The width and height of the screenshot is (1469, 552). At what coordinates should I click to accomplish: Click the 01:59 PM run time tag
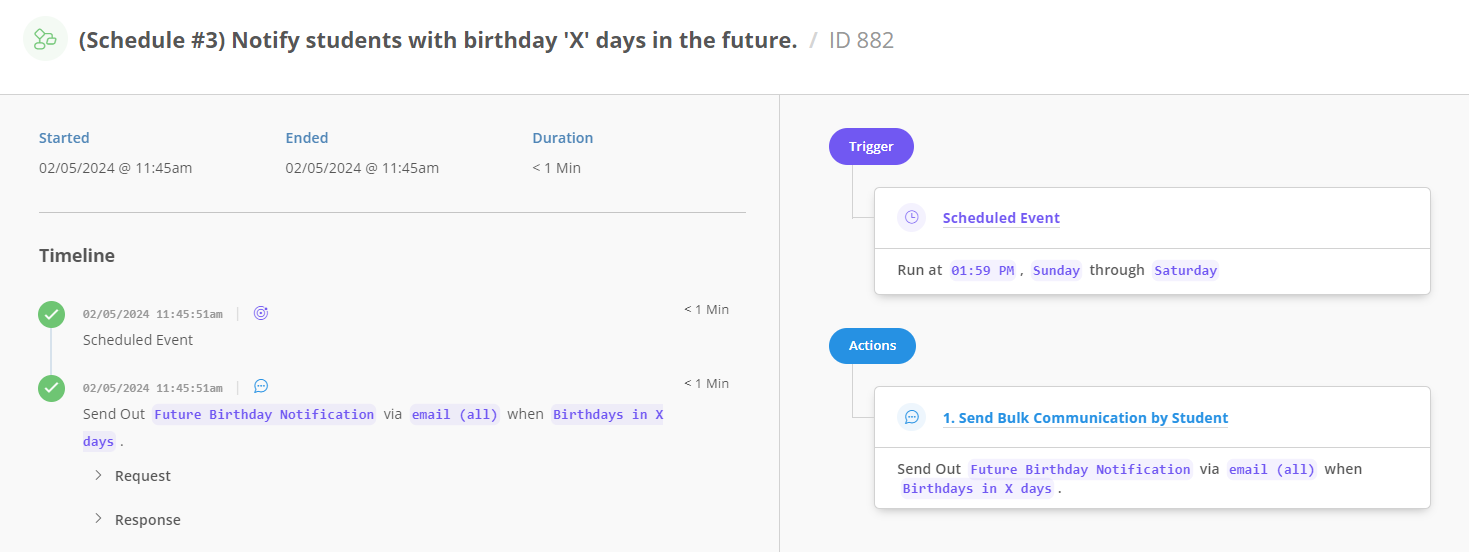click(982, 270)
